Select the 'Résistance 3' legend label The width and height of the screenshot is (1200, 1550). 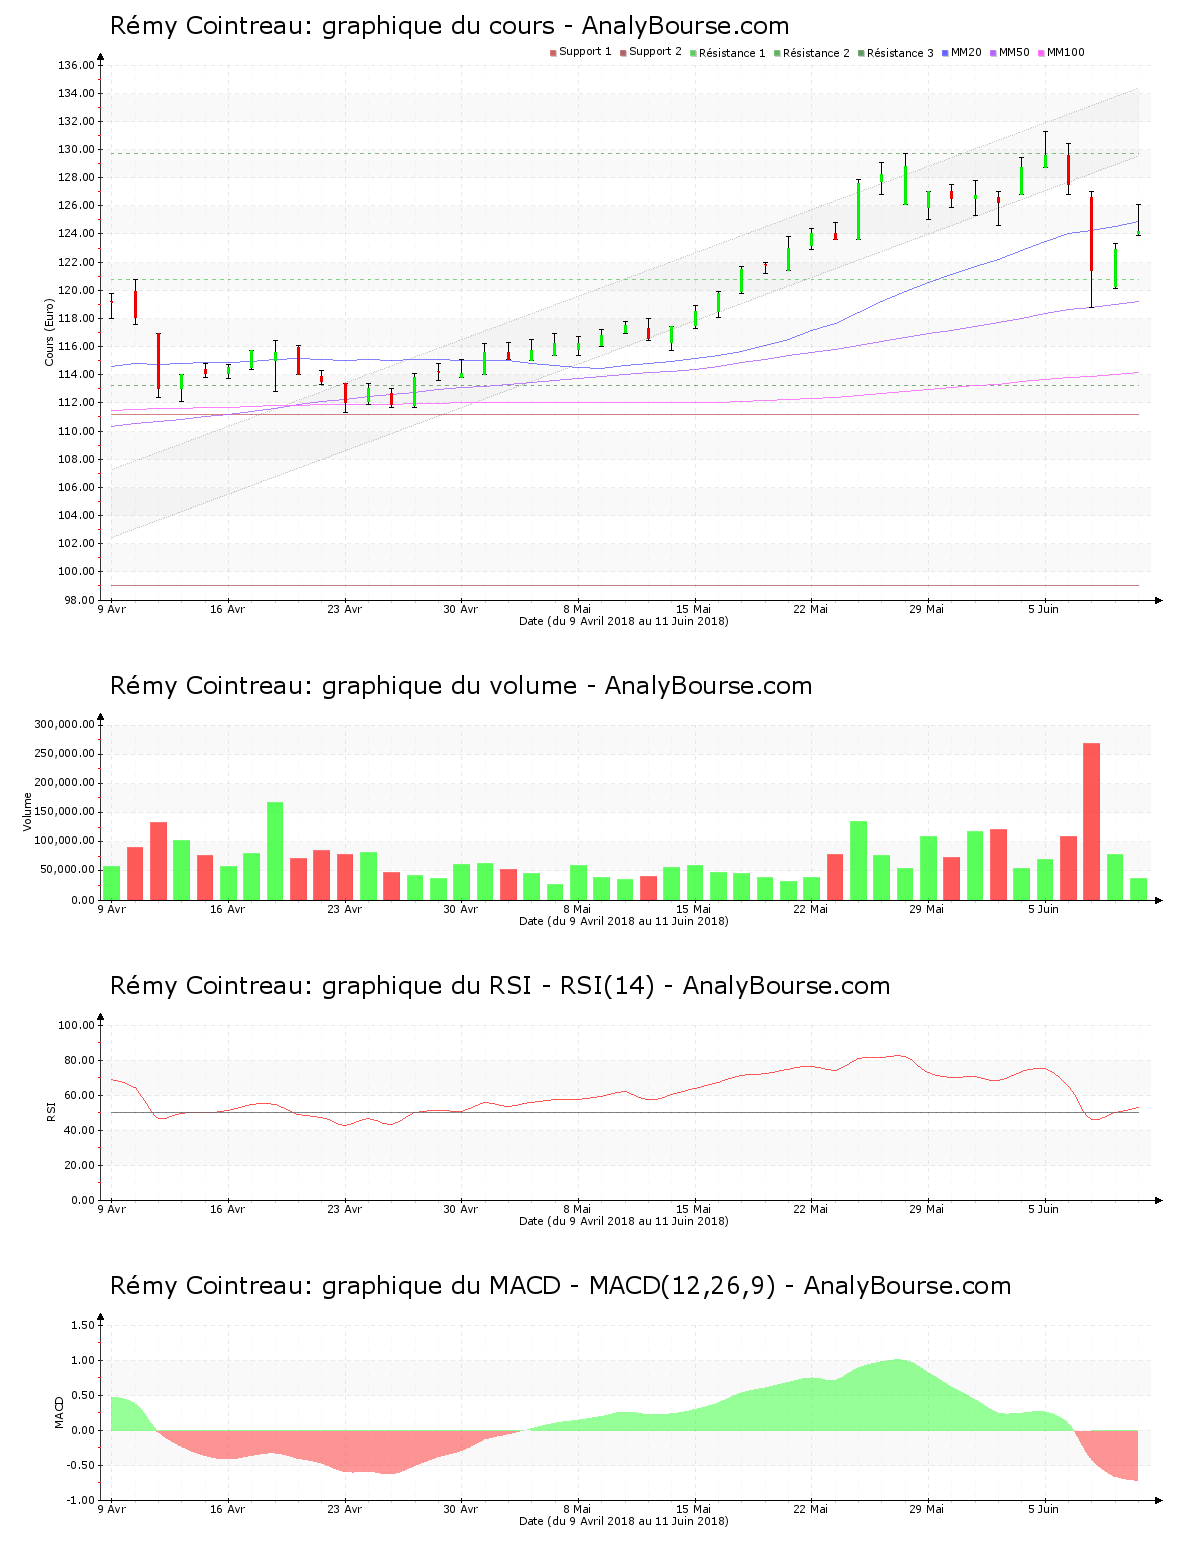900,52
